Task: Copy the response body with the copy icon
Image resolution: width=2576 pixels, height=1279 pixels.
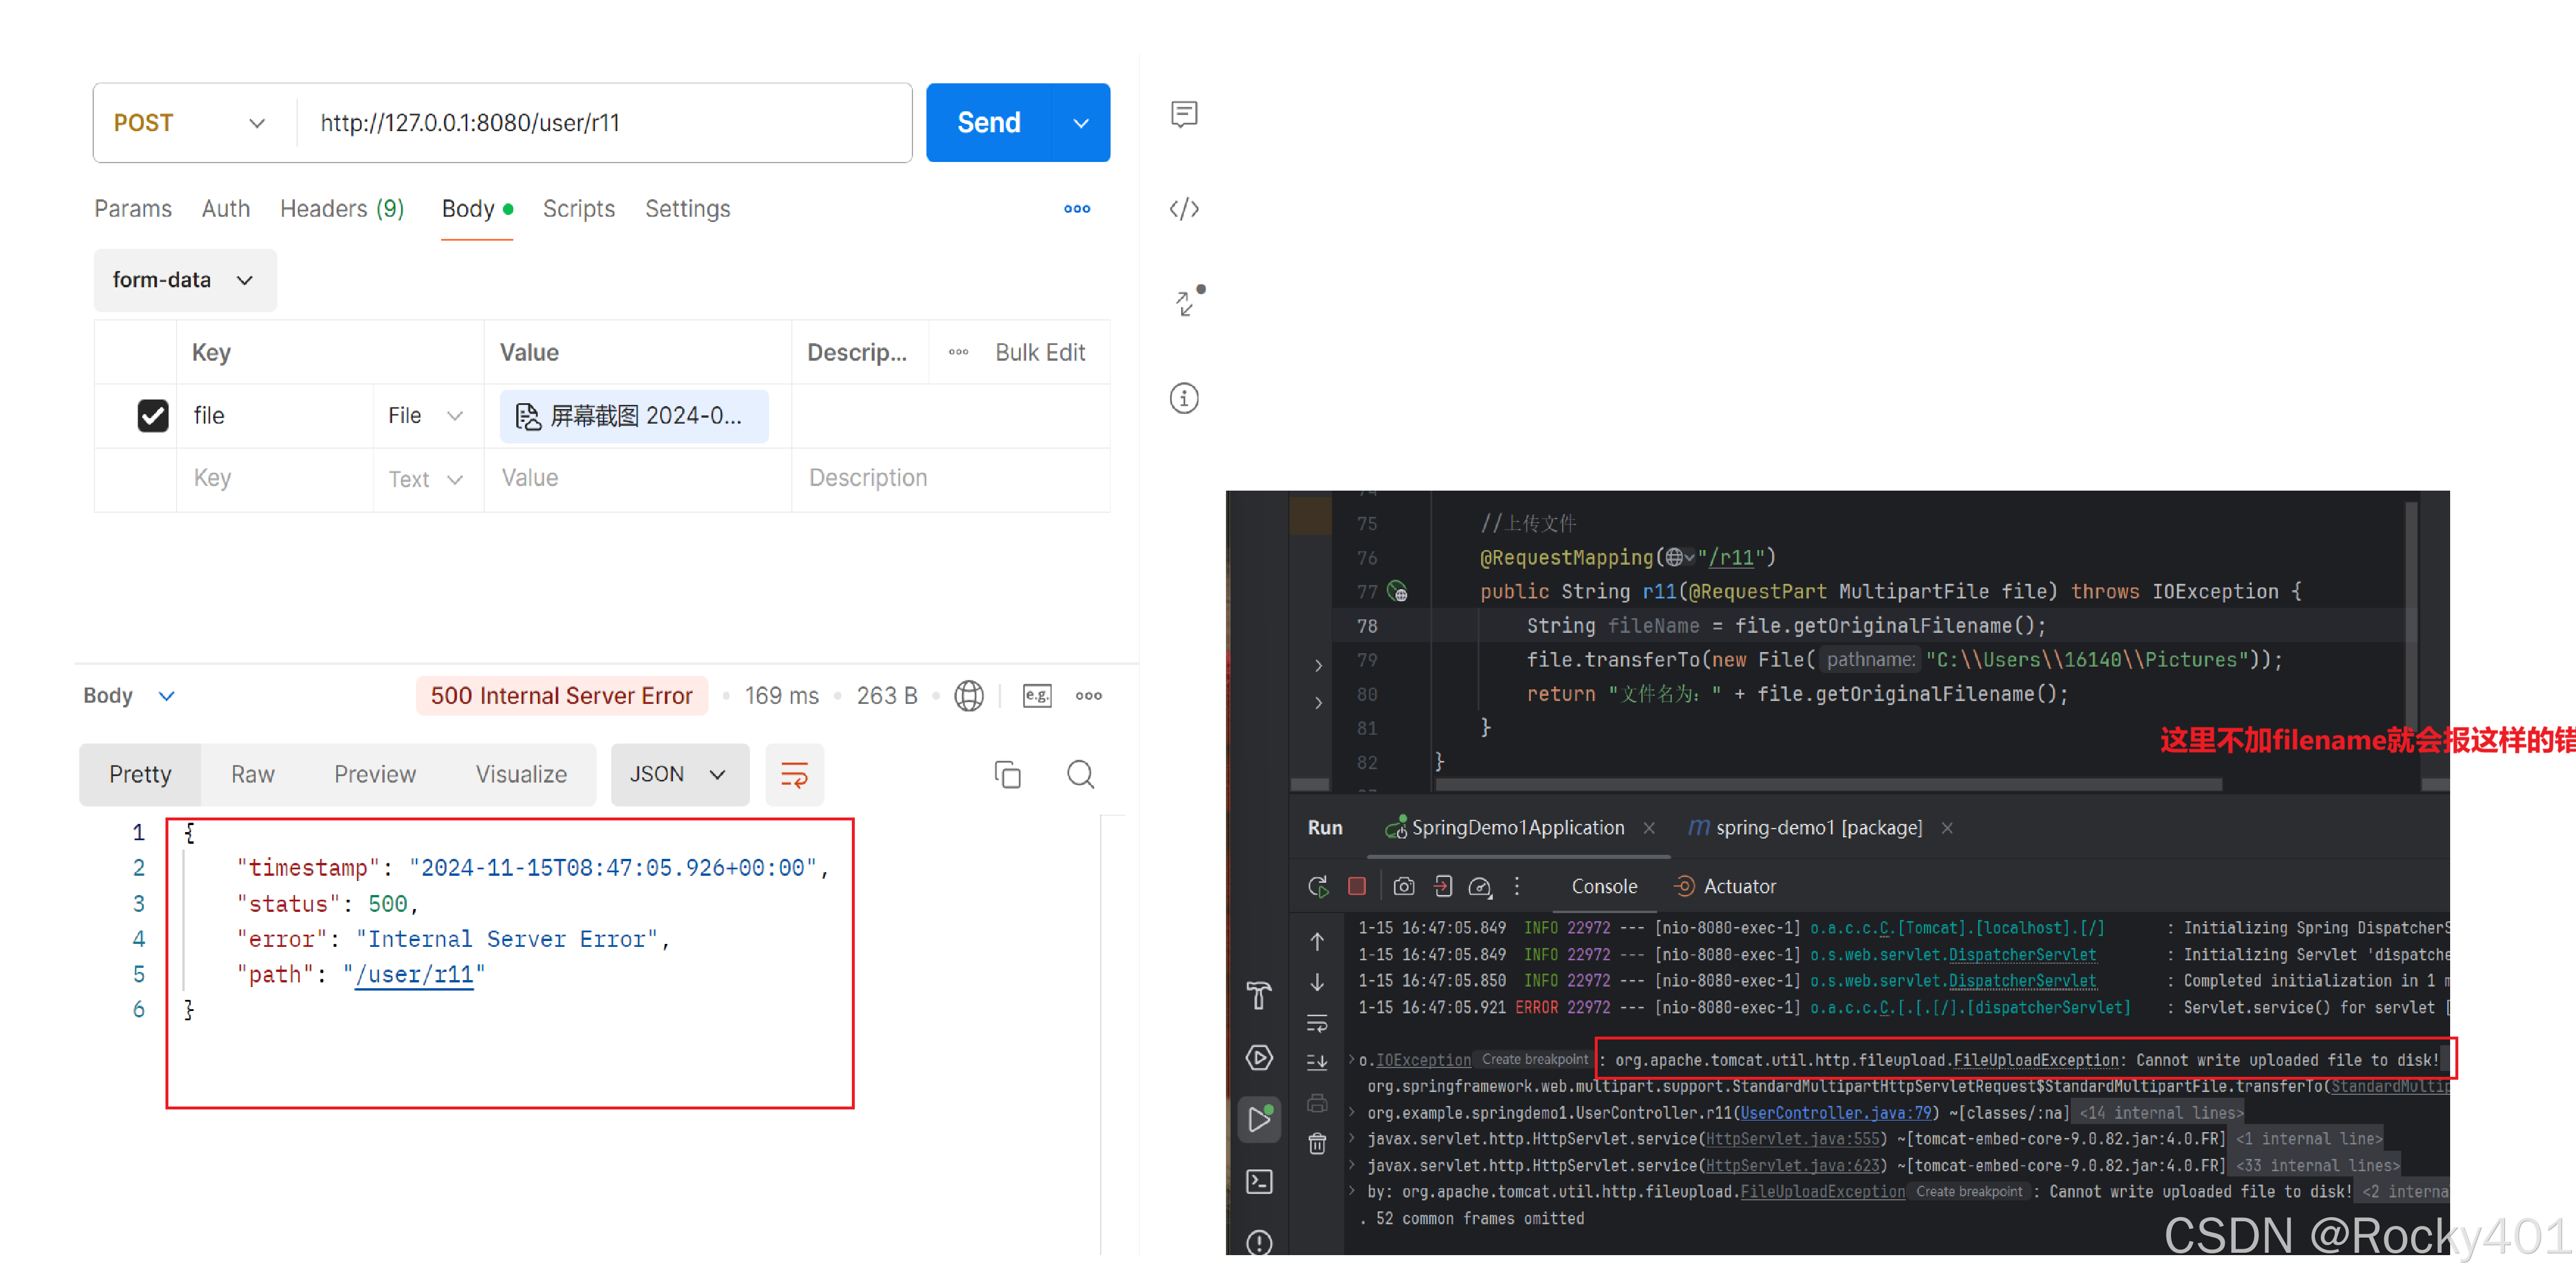Action: 1007,775
